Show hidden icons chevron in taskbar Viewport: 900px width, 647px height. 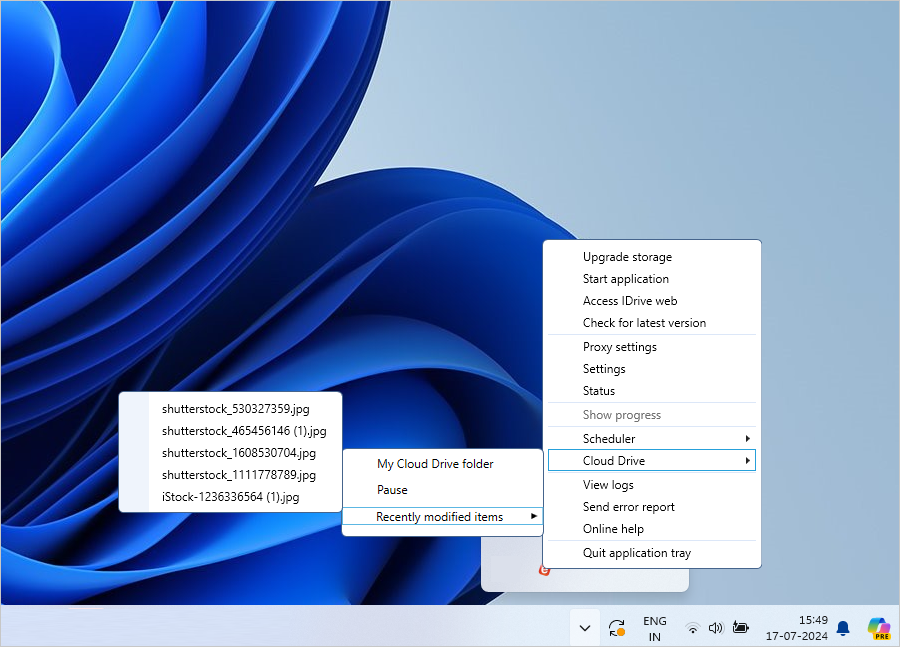tap(585, 627)
